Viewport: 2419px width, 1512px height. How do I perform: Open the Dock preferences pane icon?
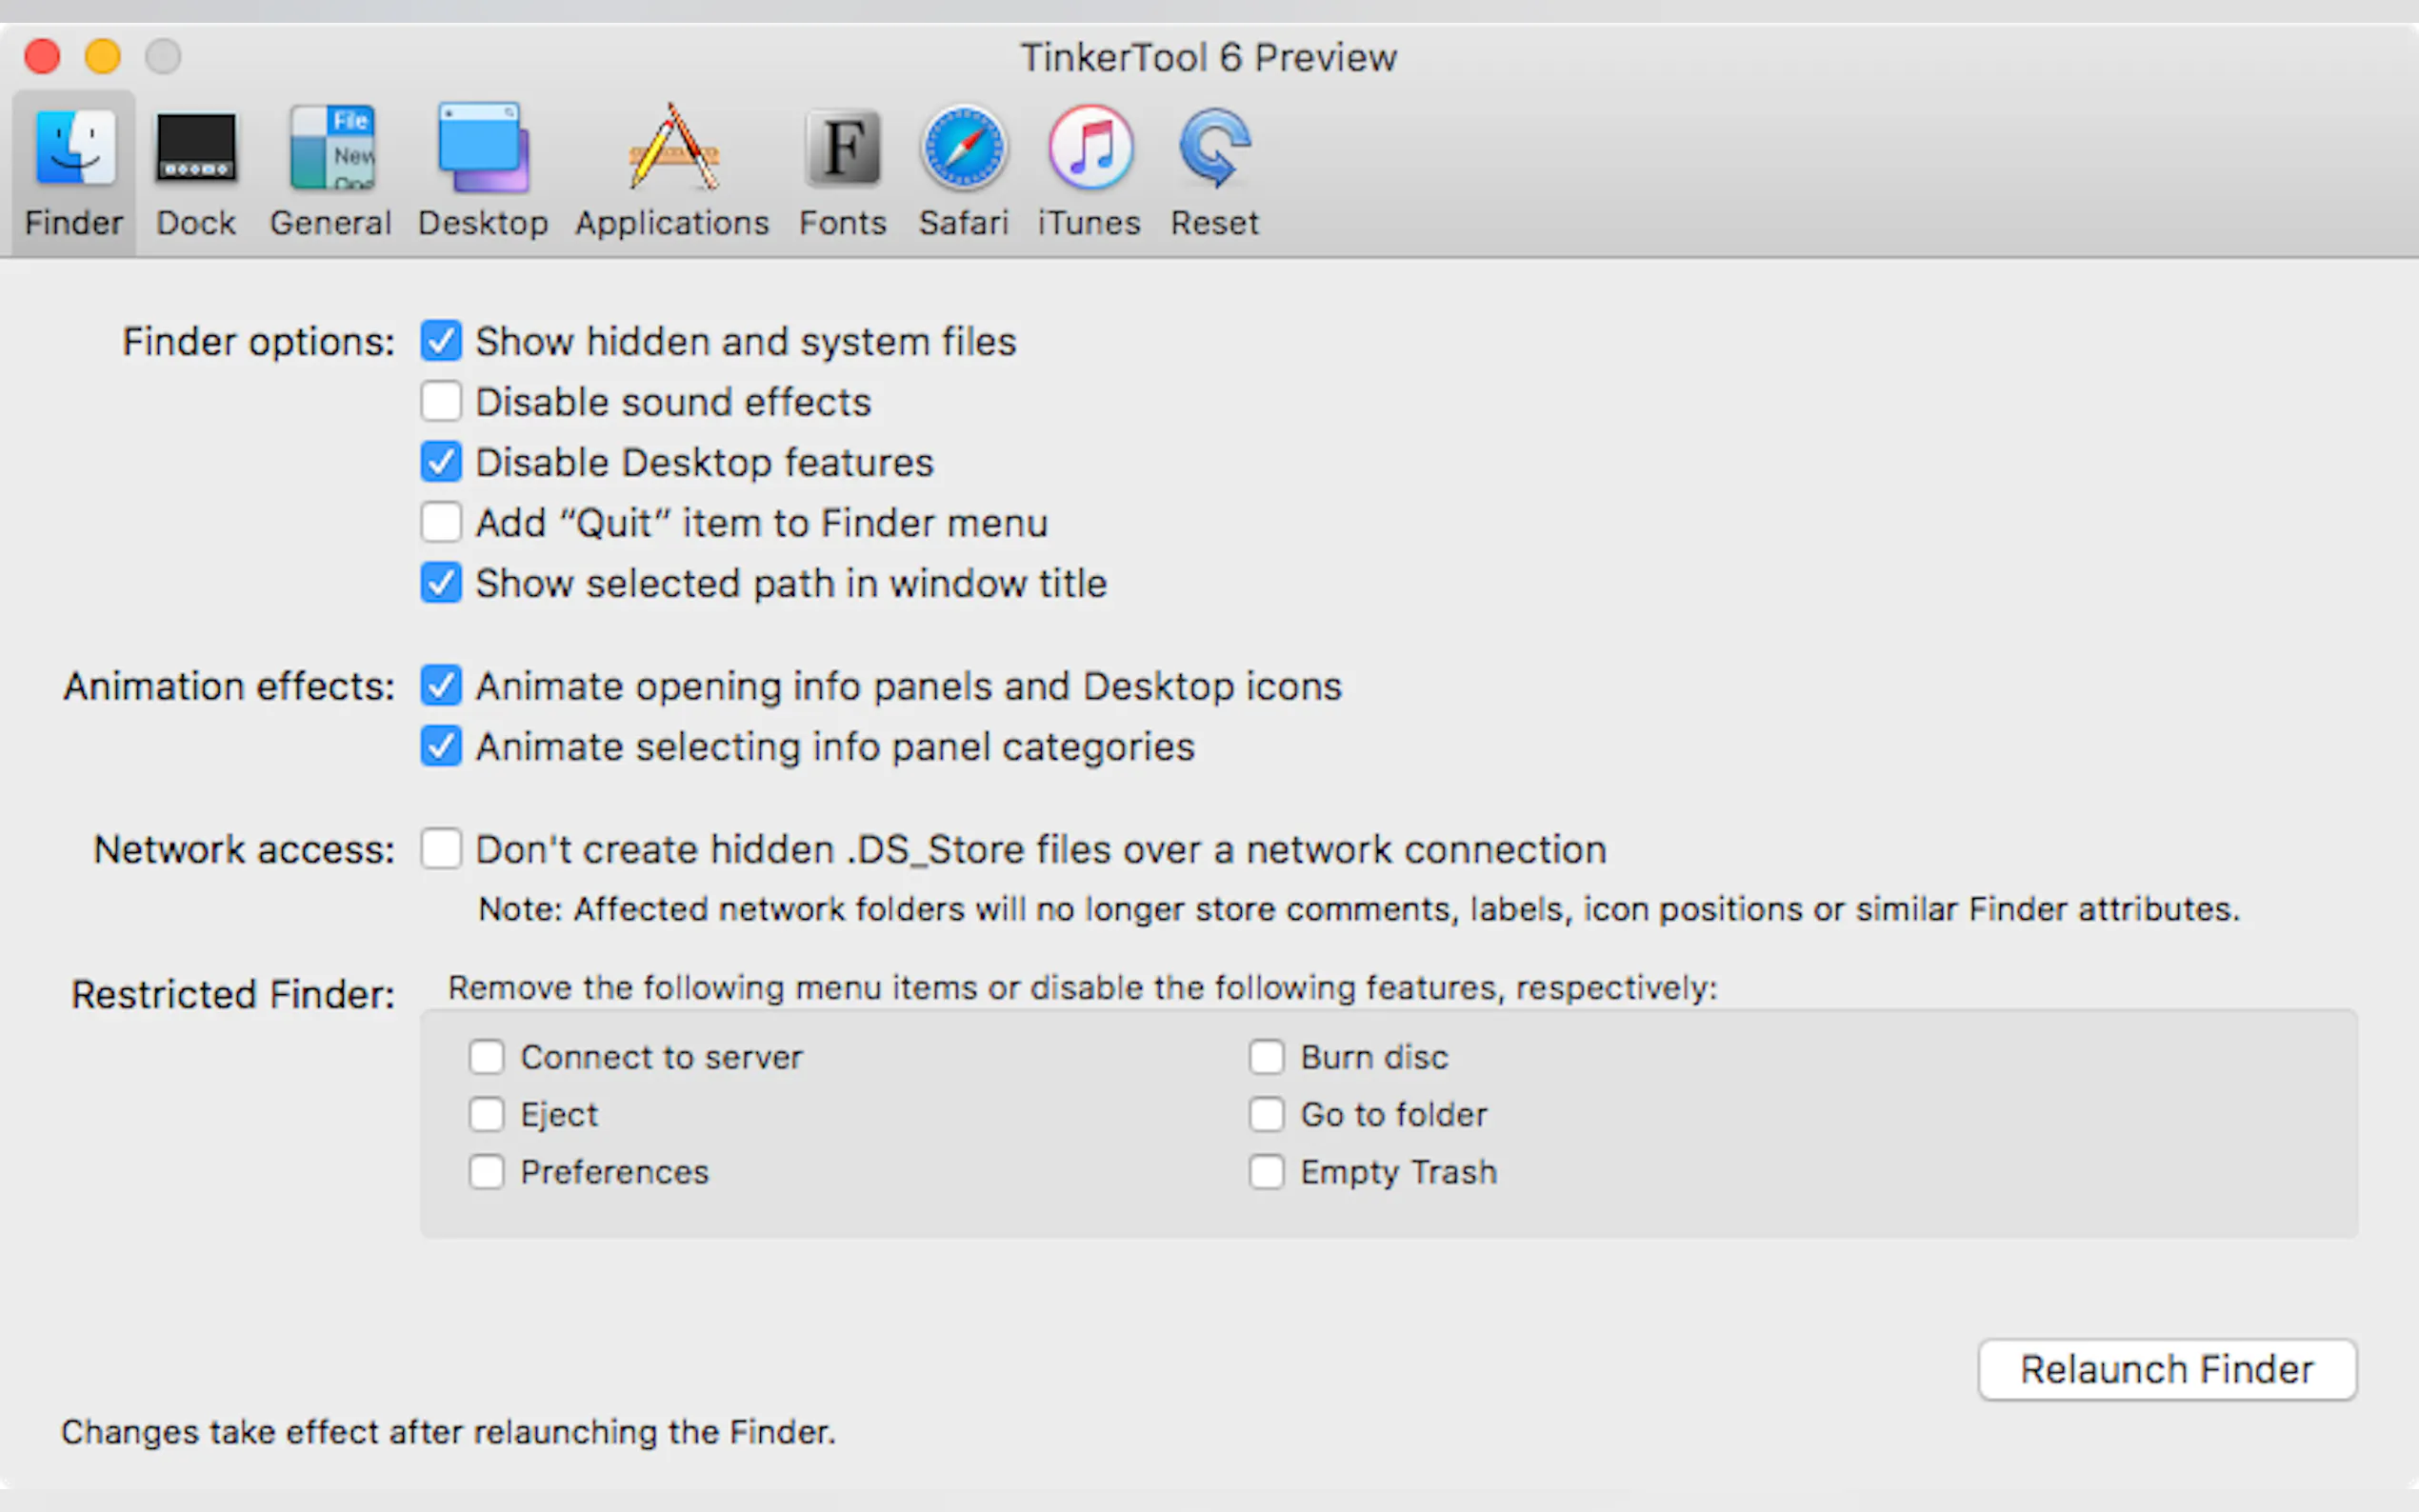[x=196, y=150]
